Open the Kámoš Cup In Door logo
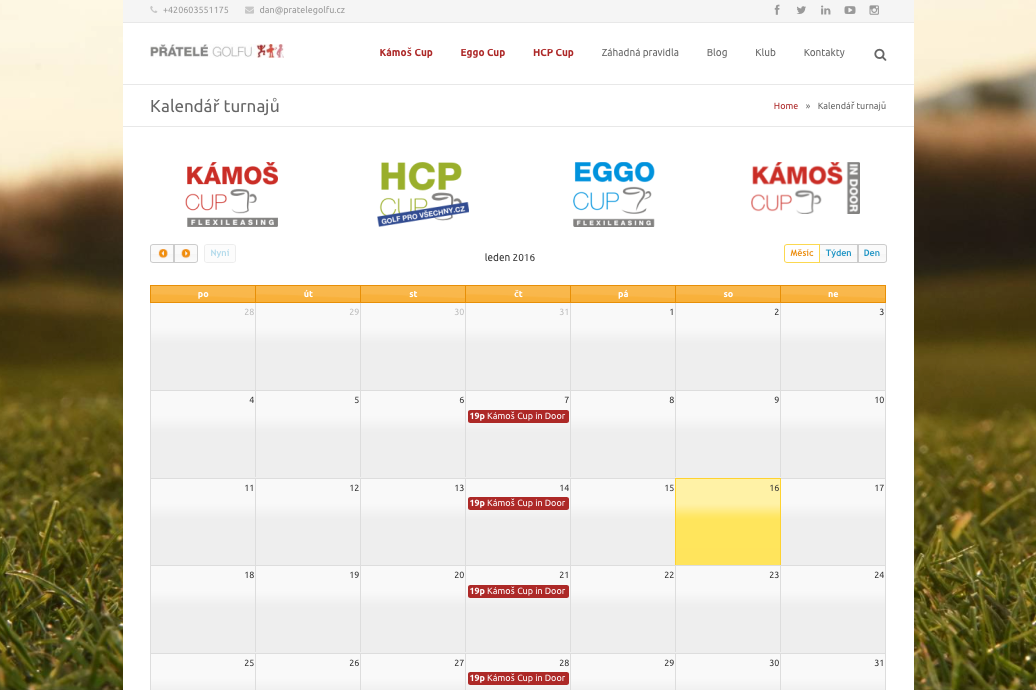 [x=805, y=188]
